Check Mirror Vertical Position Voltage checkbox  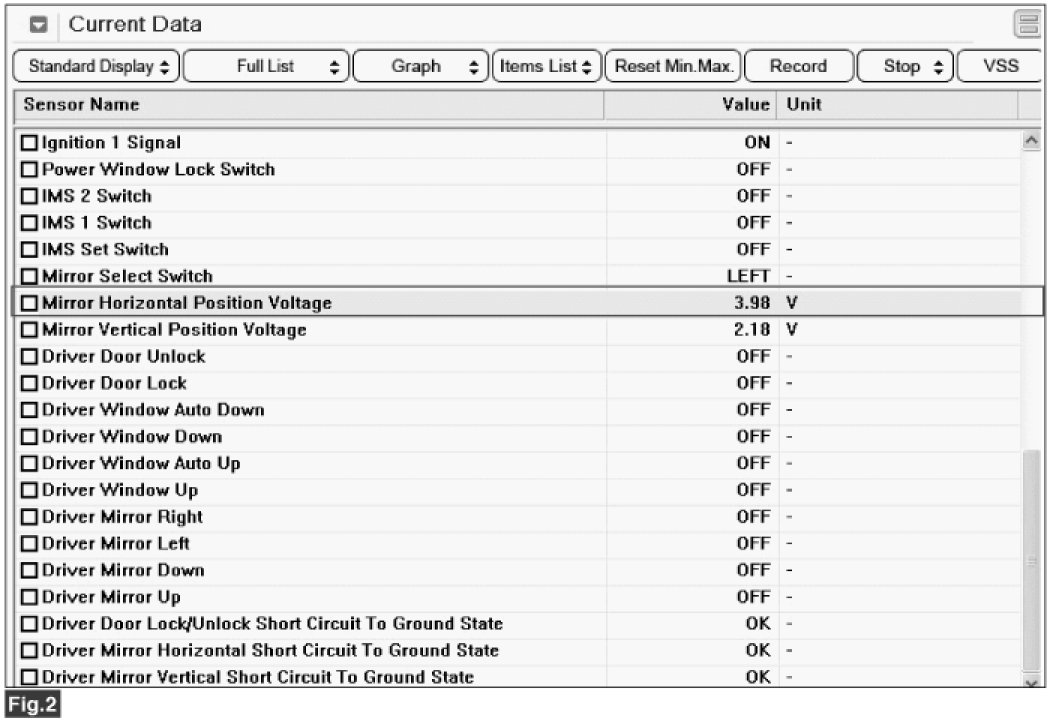tap(28, 330)
